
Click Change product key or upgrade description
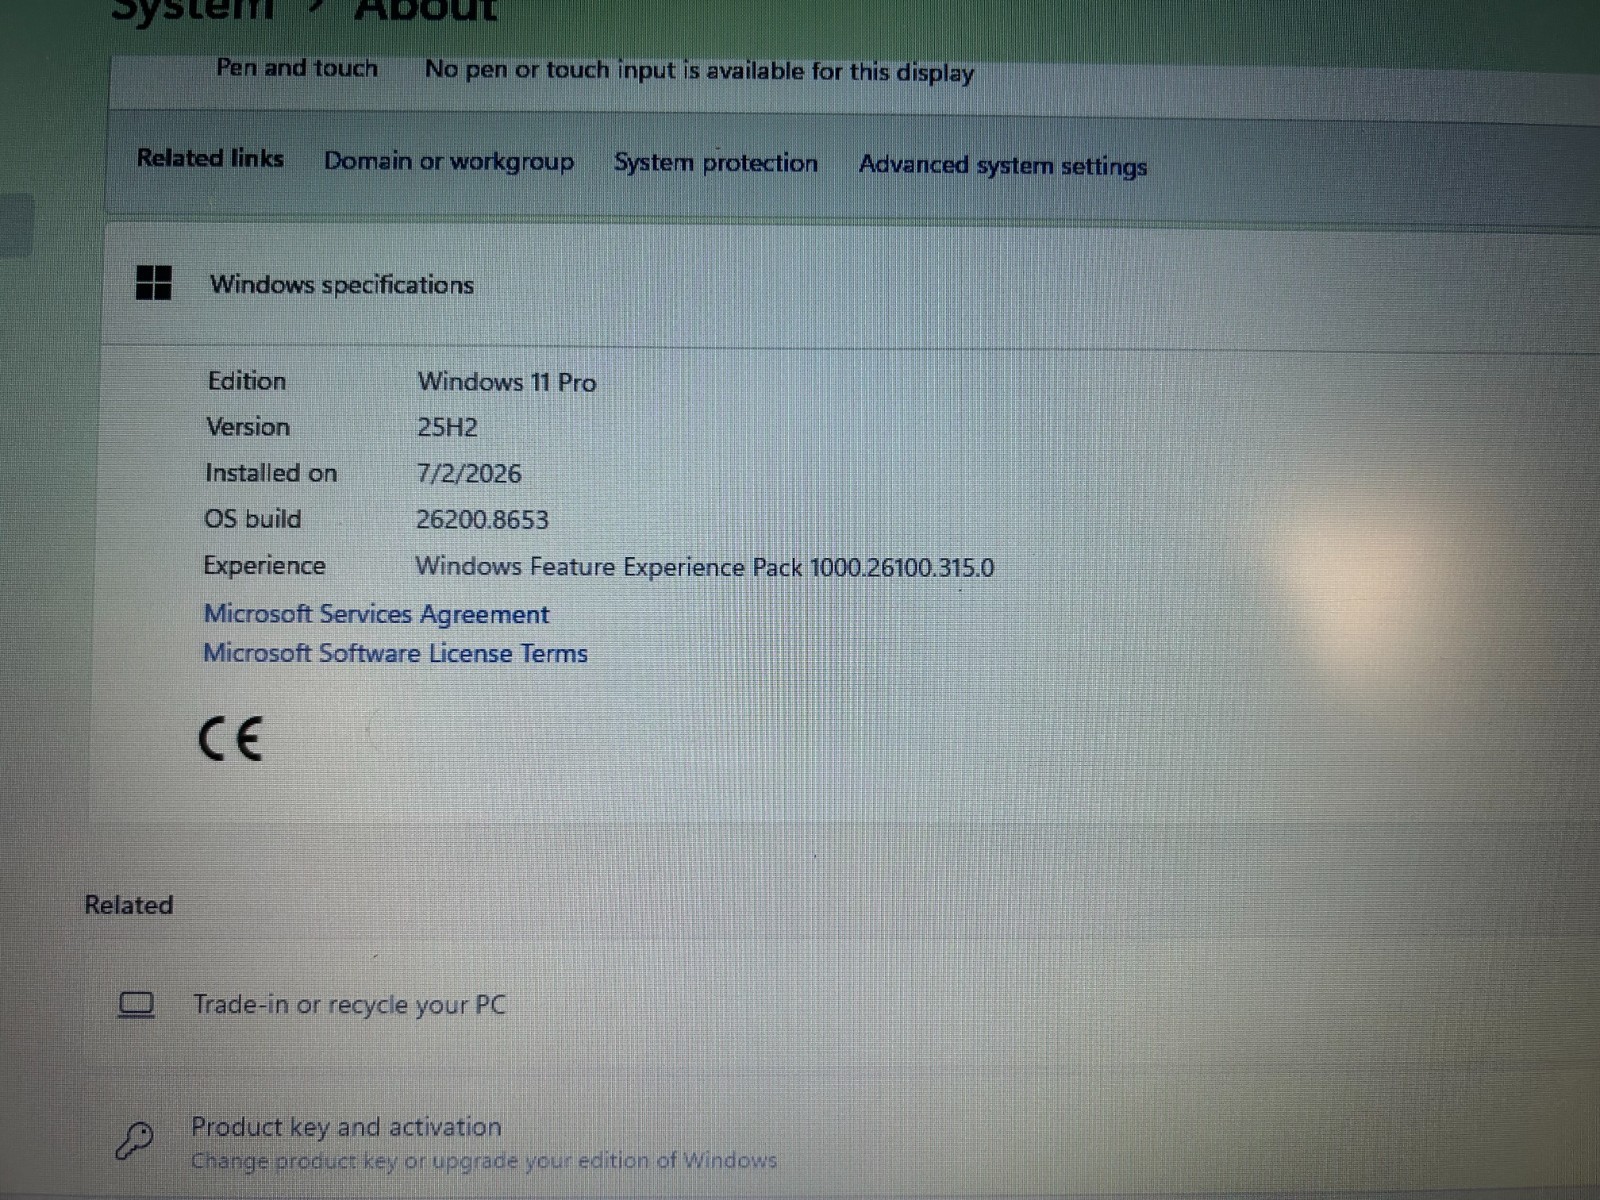tap(484, 1160)
